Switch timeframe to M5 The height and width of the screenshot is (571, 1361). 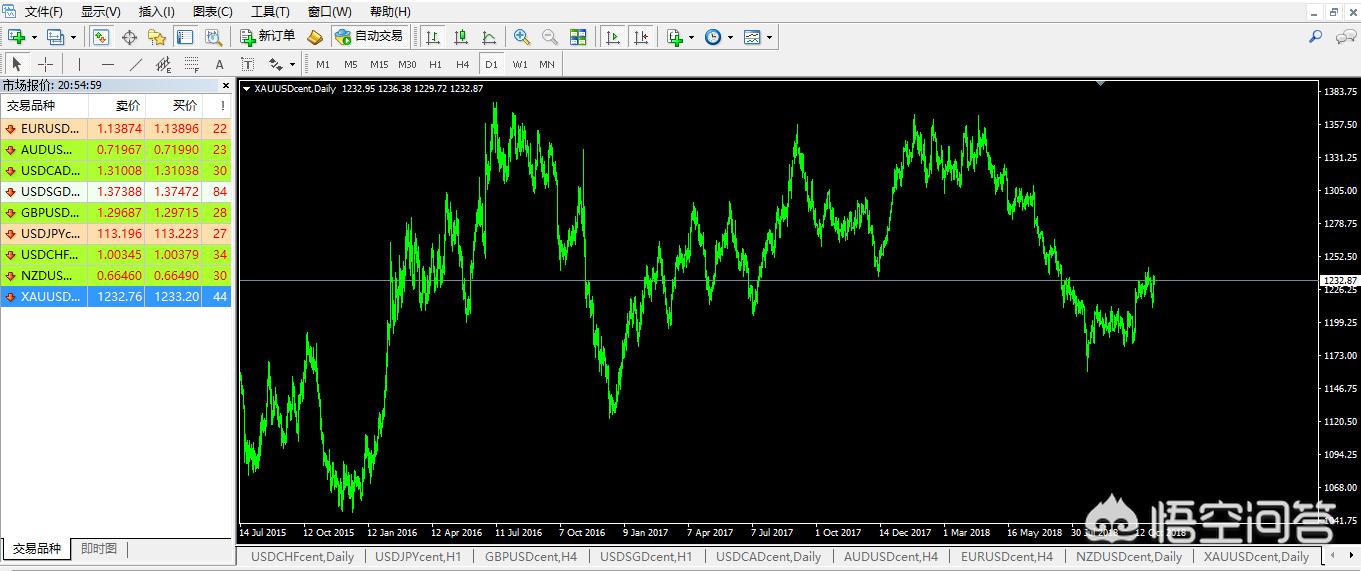[x=351, y=64]
